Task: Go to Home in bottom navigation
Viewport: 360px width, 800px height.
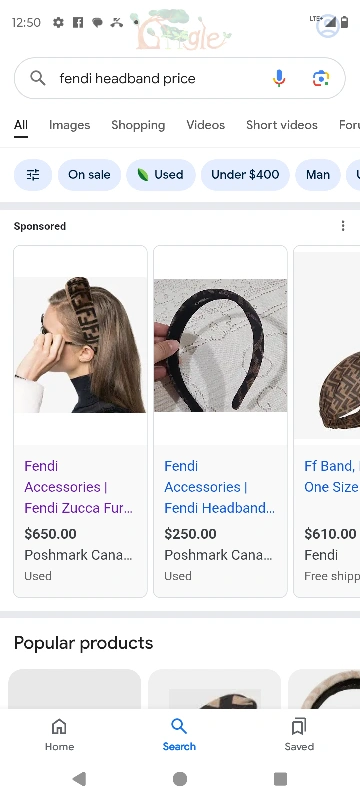Action: (x=59, y=735)
